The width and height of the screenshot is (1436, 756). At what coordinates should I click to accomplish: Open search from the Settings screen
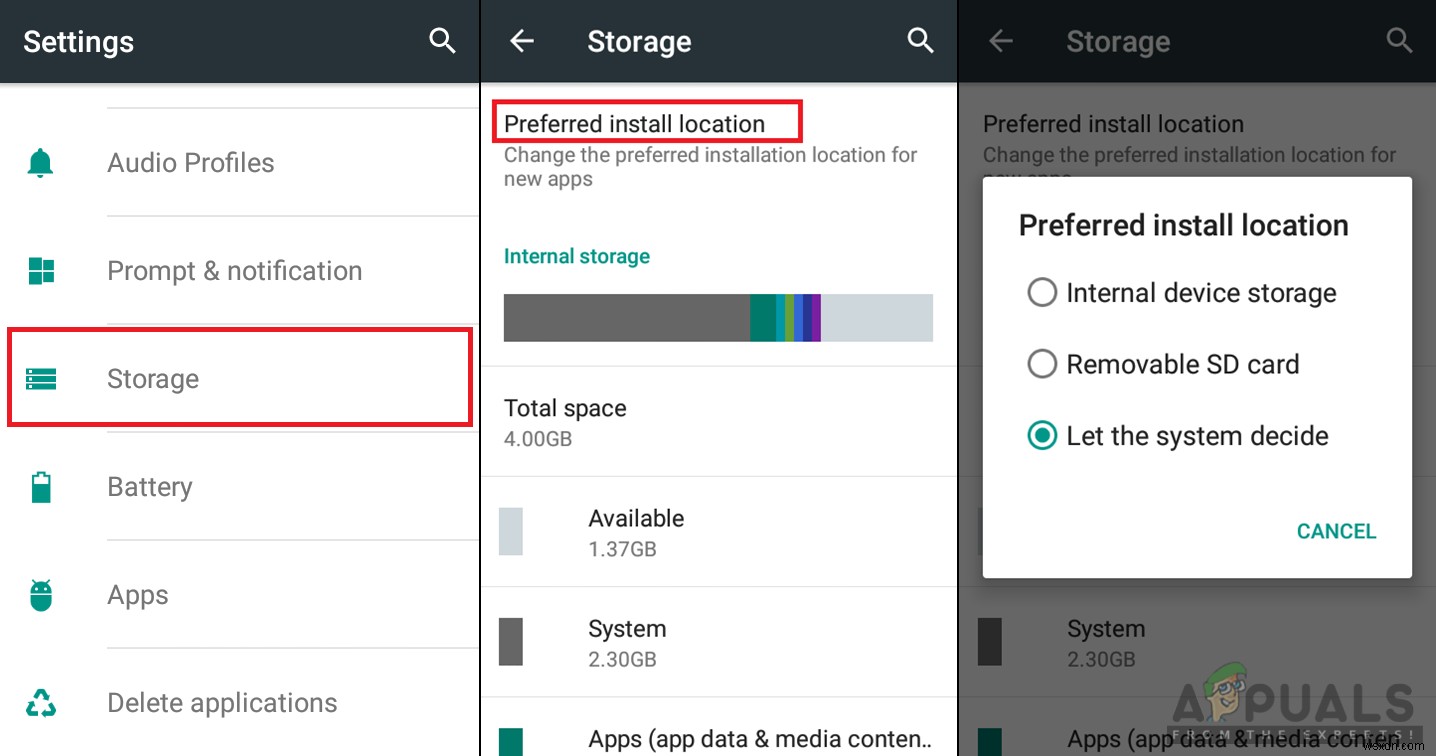click(442, 41)
